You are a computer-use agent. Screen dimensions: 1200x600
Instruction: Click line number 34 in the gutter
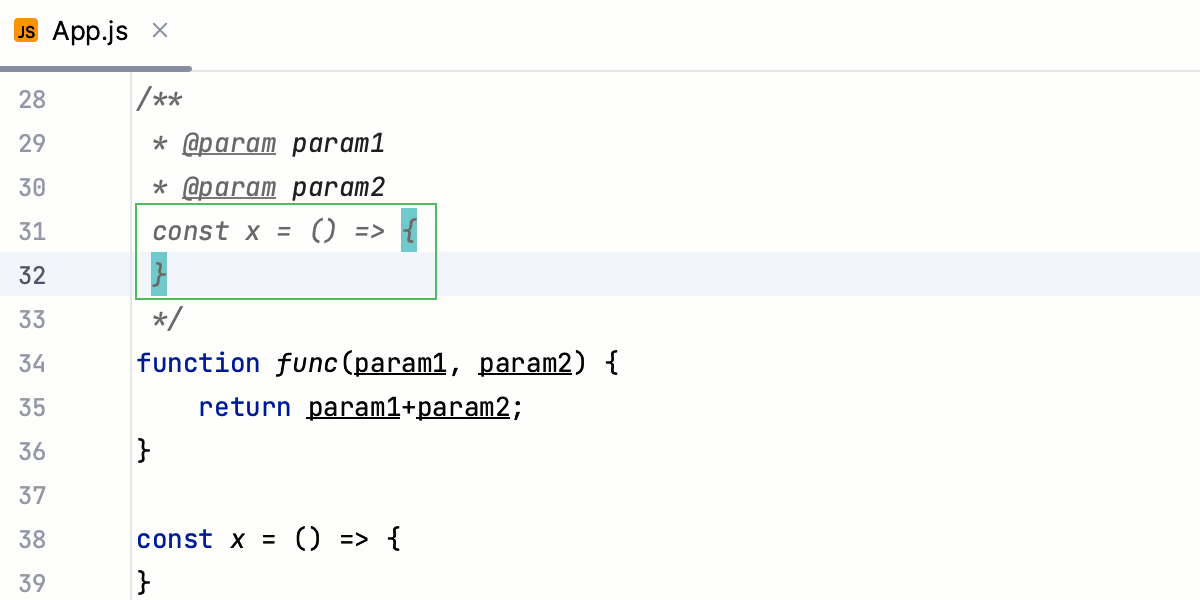click(x=31, y=363)
